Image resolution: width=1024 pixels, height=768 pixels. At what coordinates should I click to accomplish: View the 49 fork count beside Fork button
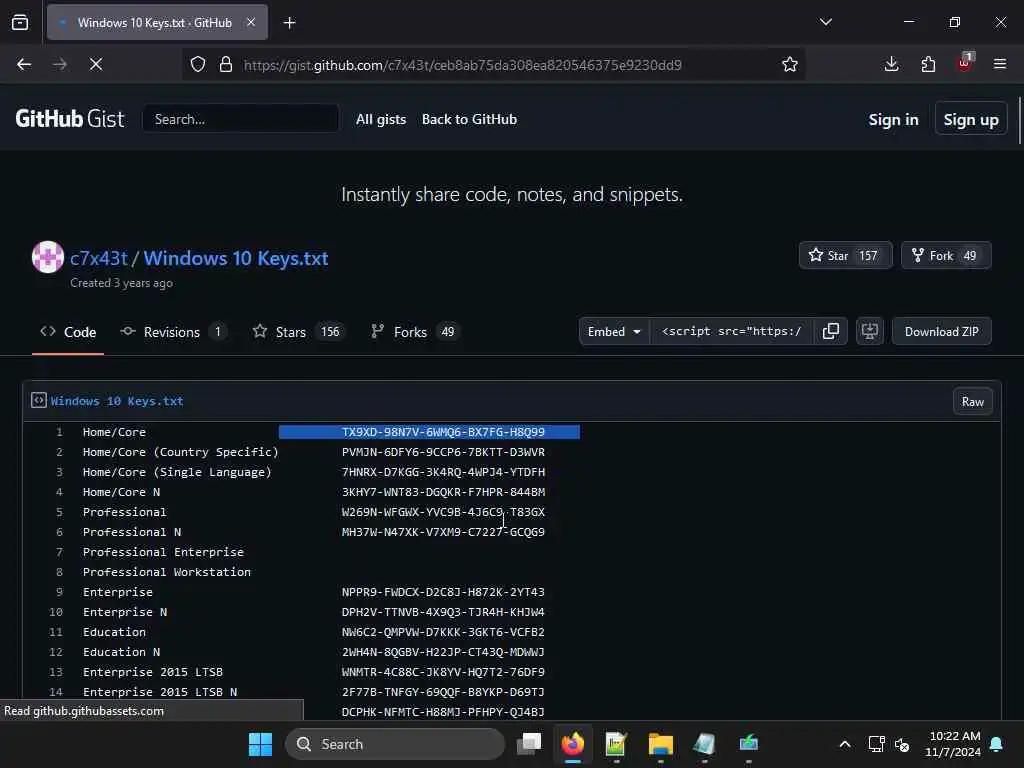(x=970, y=255)
